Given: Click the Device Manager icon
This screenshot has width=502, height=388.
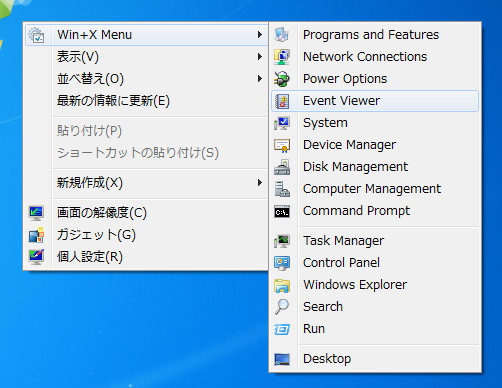Looking at the screenshot, I should [282, 145].
